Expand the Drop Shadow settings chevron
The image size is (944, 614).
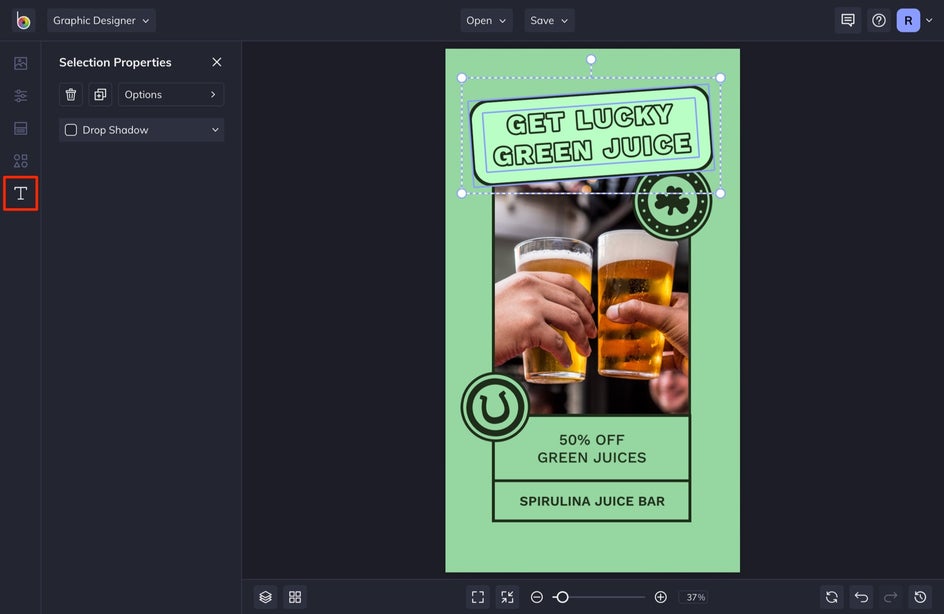point(215,130)
